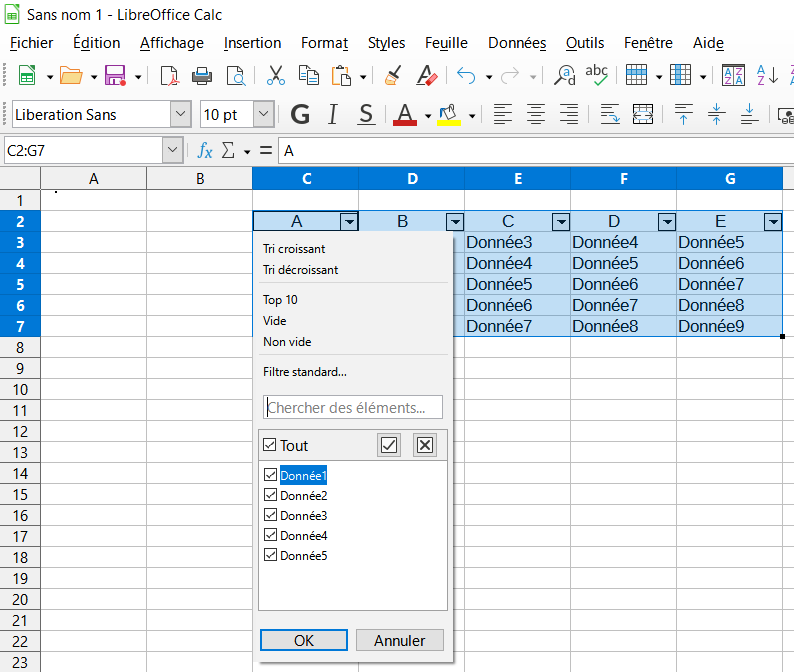Viewport: 794px width, 672px height.
Task: Open the Données menu
Action: [517, 43]
